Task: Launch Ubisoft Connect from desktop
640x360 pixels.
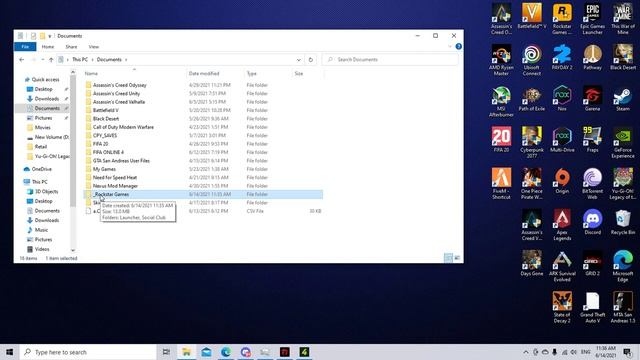Action: point(531,60)
